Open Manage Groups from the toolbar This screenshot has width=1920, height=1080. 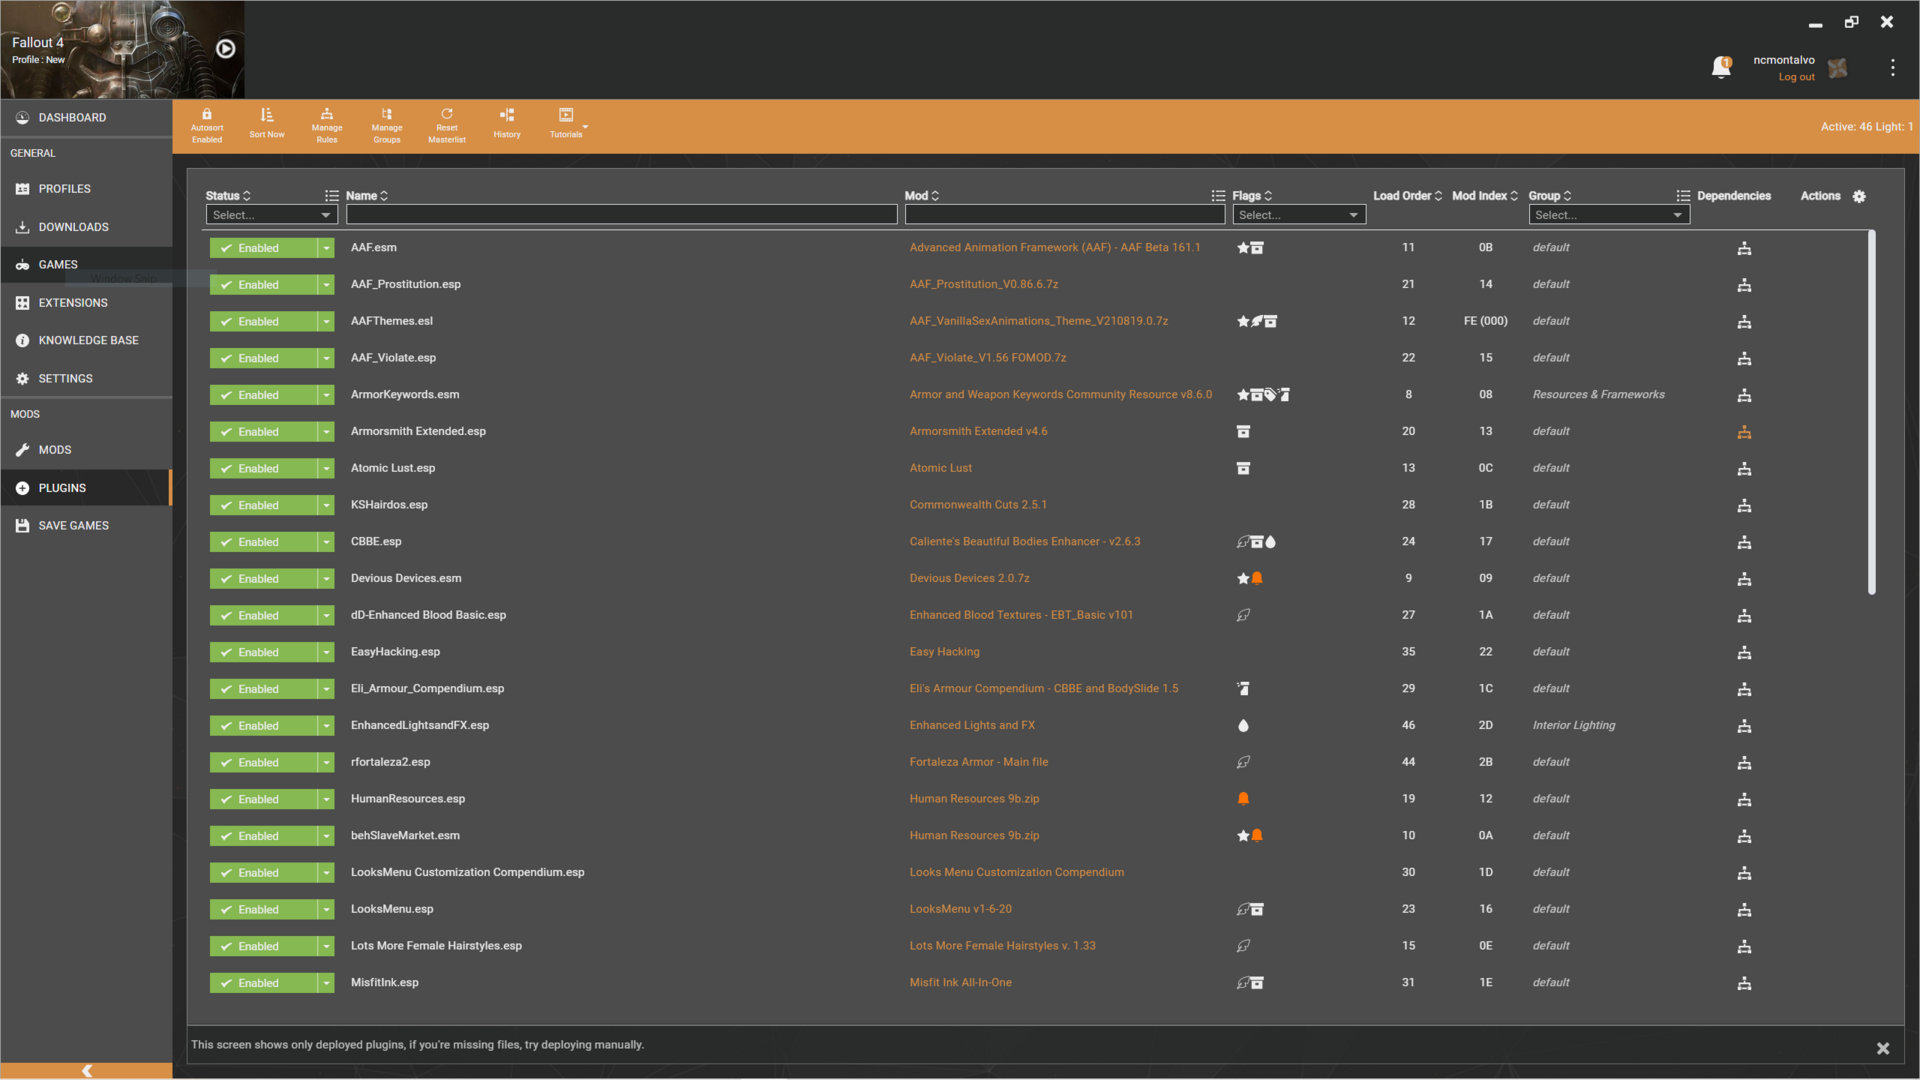[387, 126]
